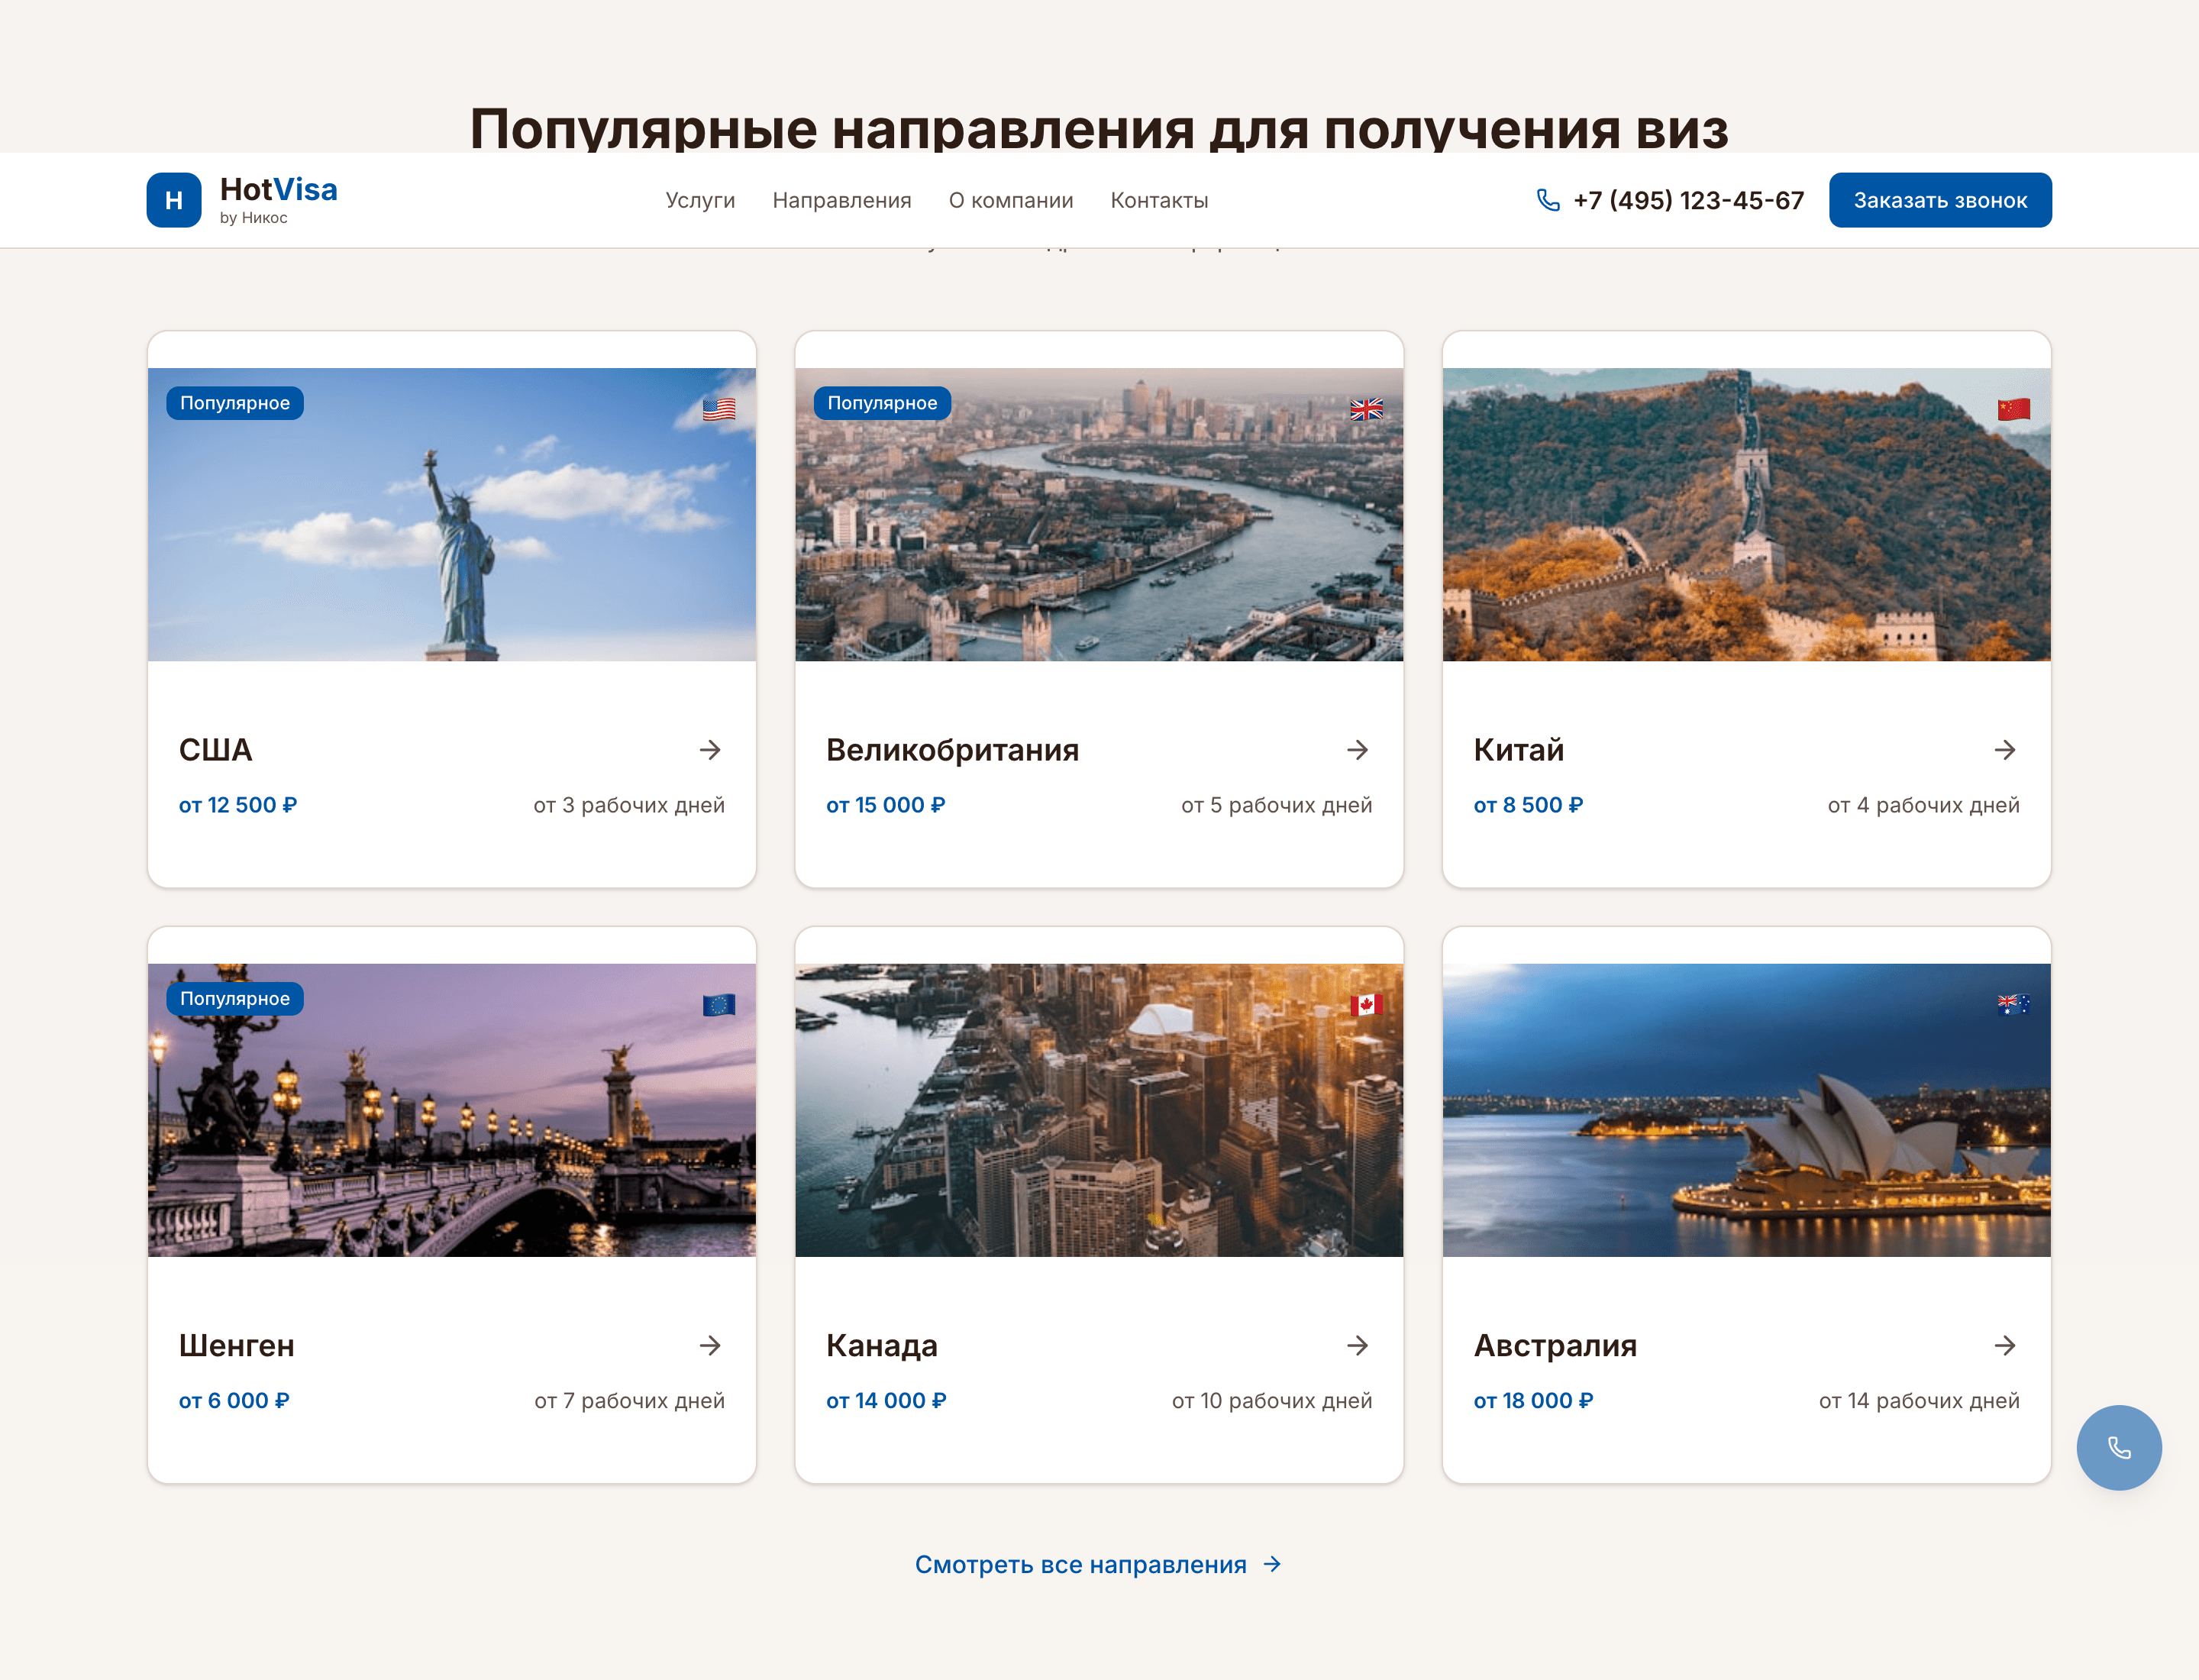Click the "by Никос" tagline under the logo
Viewport: 2199px width, 1680px height.
pos(253,218)
